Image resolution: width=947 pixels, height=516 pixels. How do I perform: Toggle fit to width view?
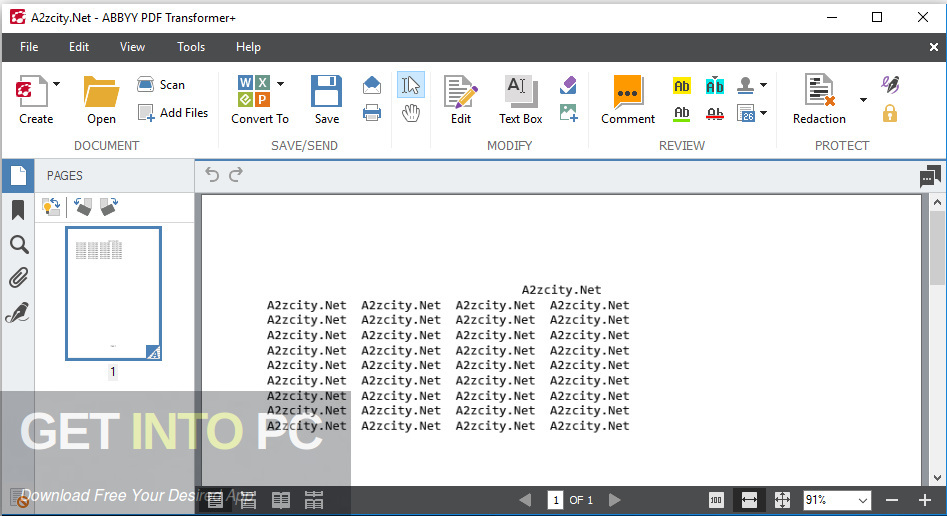pyautogui.click(x=749, y=500)
